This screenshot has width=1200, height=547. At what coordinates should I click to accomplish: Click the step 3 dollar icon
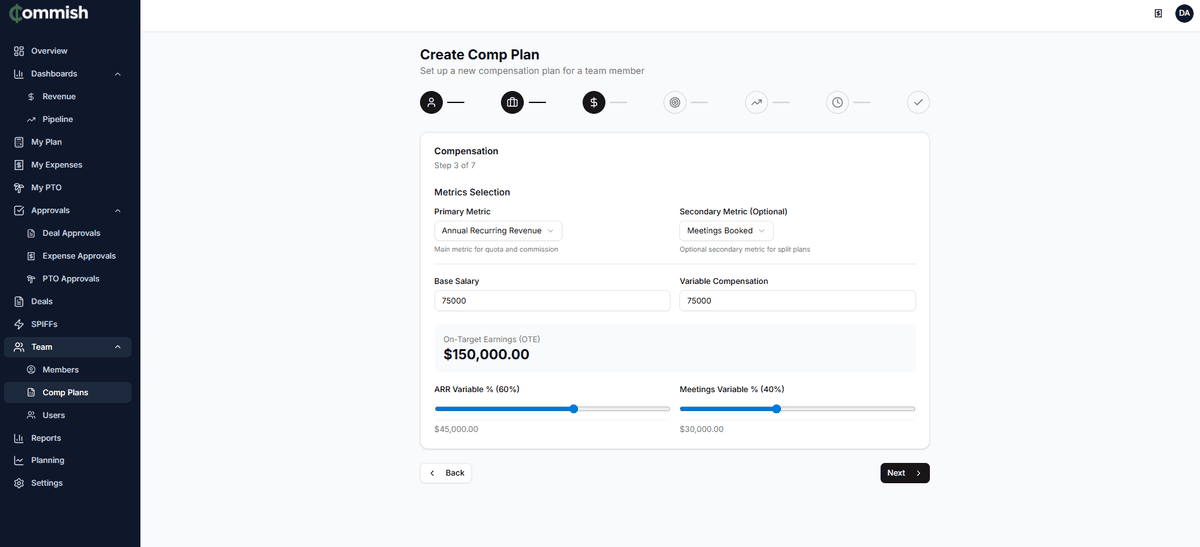click(x=594, y=102)
